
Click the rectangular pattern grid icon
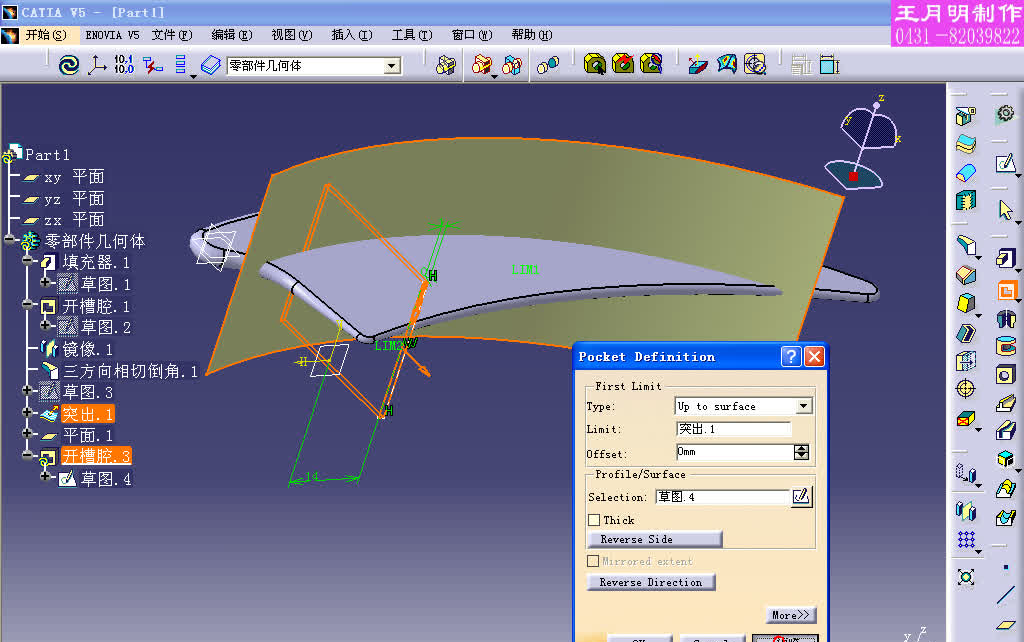966,539
